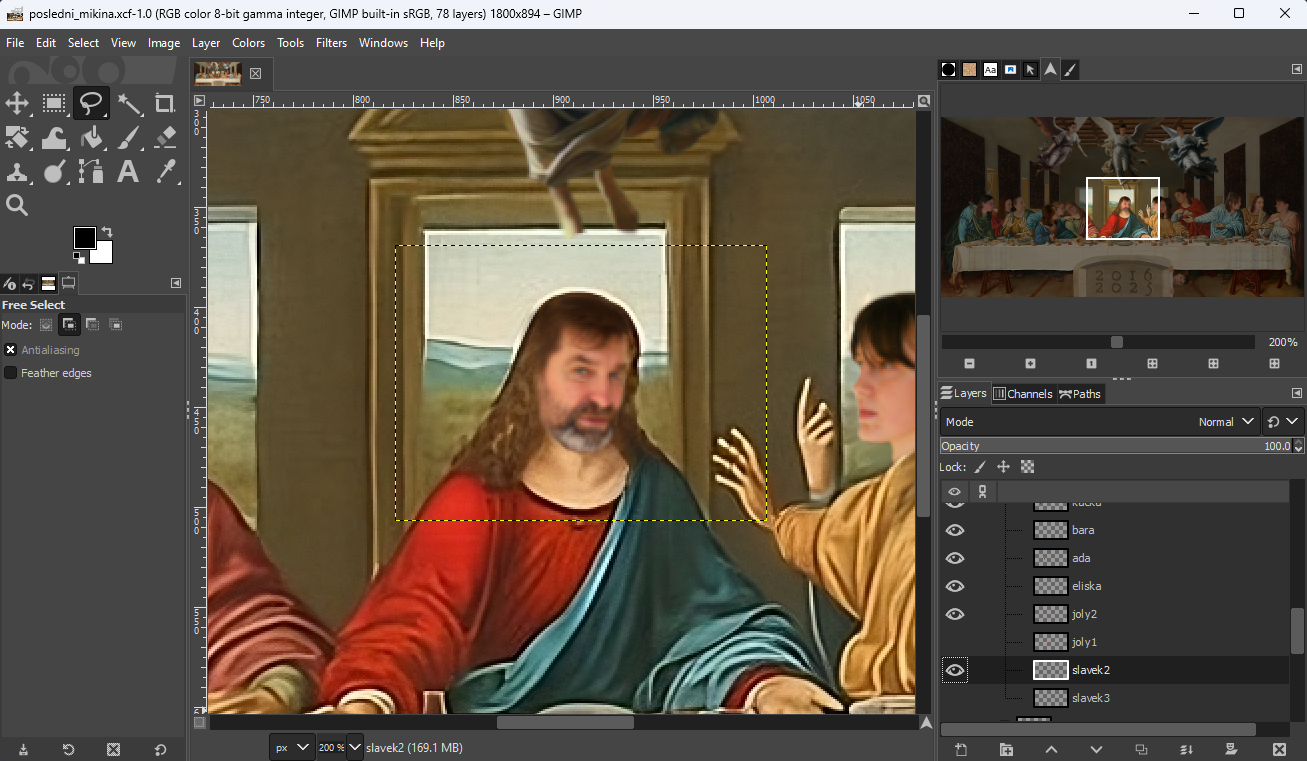Viewport: 1307px width, 761px height.
Task: Select the Unified Transform tool
Action: 18,137
